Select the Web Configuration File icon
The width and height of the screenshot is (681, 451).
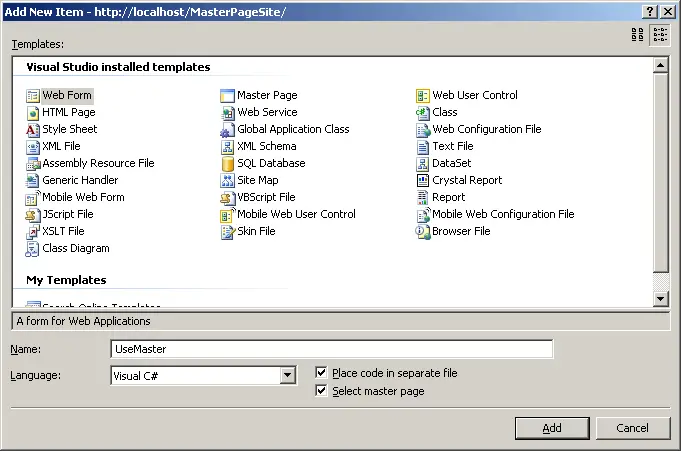point(423,129)
